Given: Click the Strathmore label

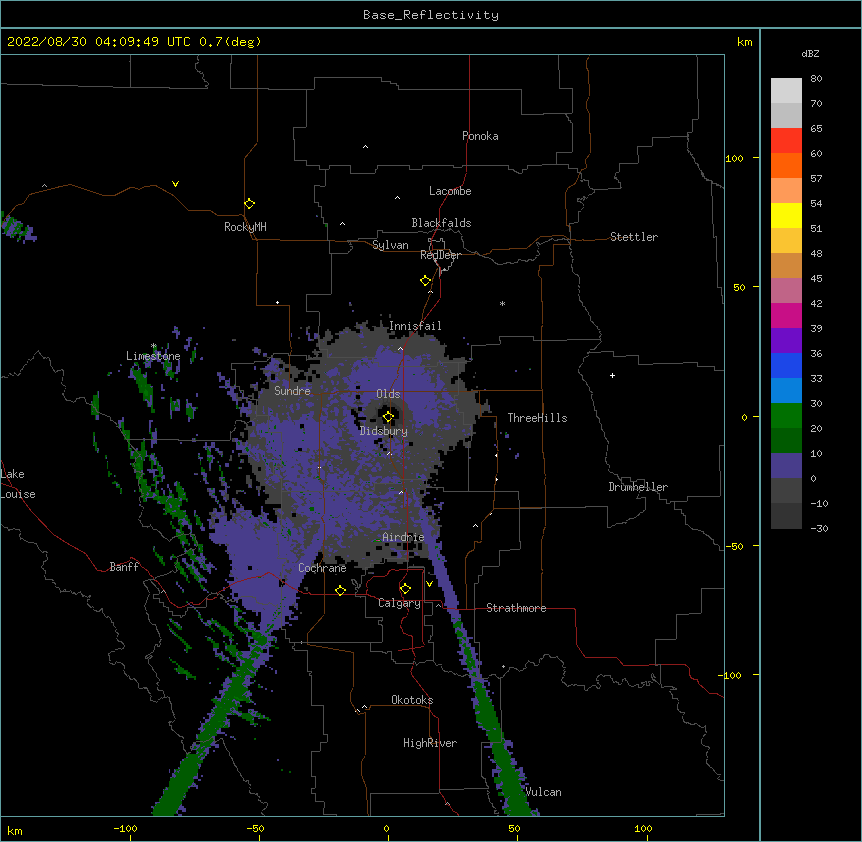Looking at the screenshot, I should (x=516, y=608).
